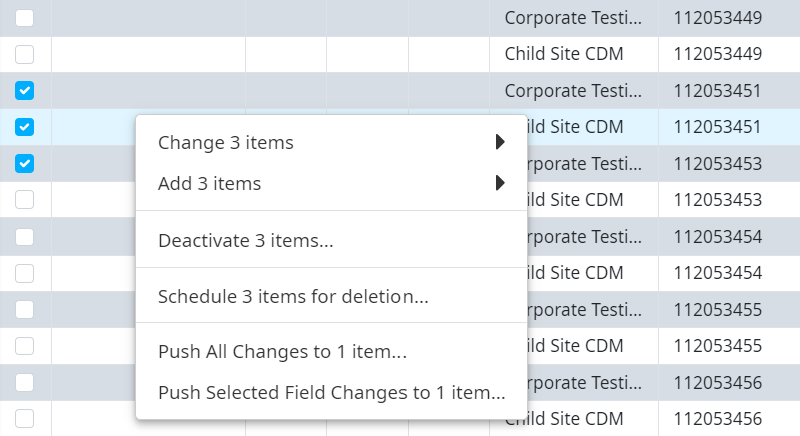Select the Child Site CDM 112053455 checkbox

pos(25,345)
